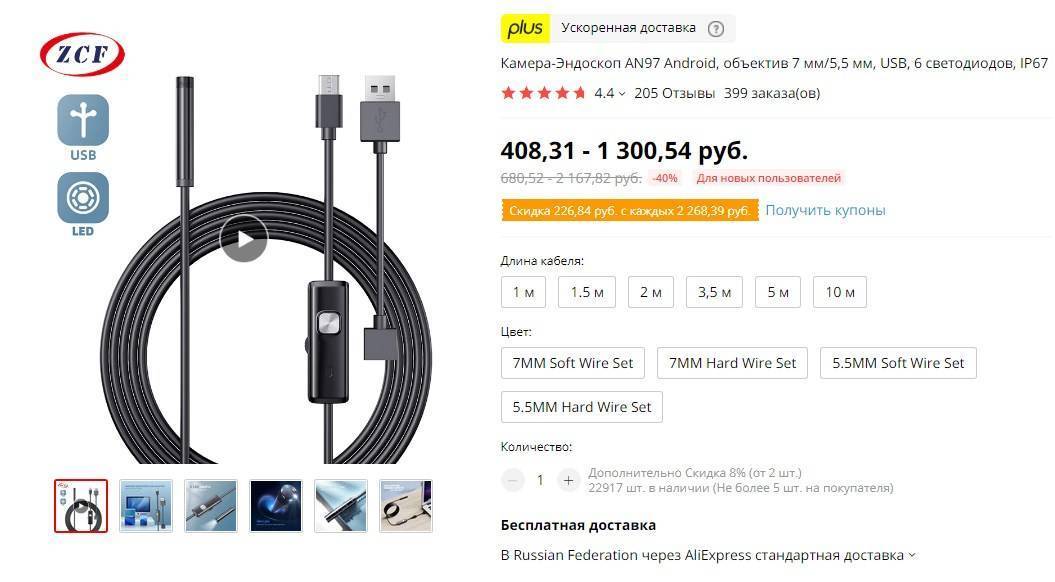
Task: Increase quantity with plus button
Action: pyautogui.click(x=568, y=480)
